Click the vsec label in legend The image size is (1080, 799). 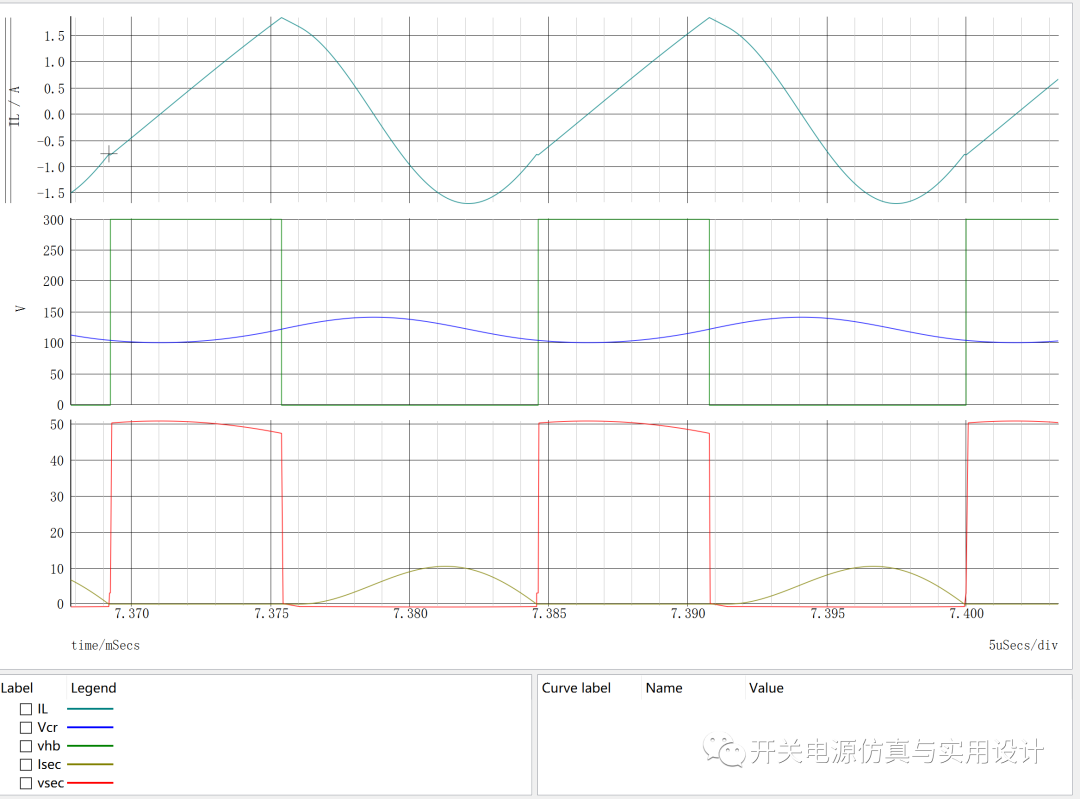[x=51, y=783]
